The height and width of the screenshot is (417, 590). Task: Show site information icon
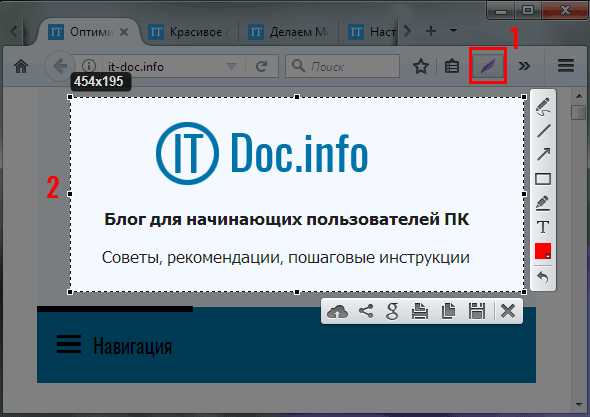click(89, 67)
